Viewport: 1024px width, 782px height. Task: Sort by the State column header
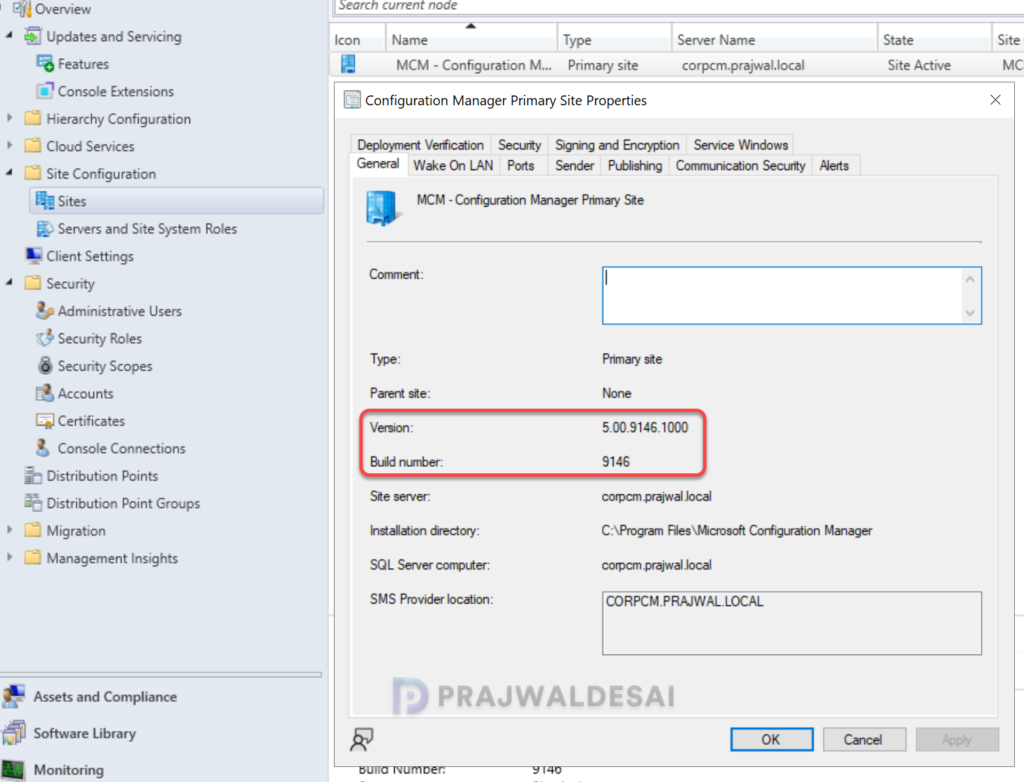(x=934, y=40)
